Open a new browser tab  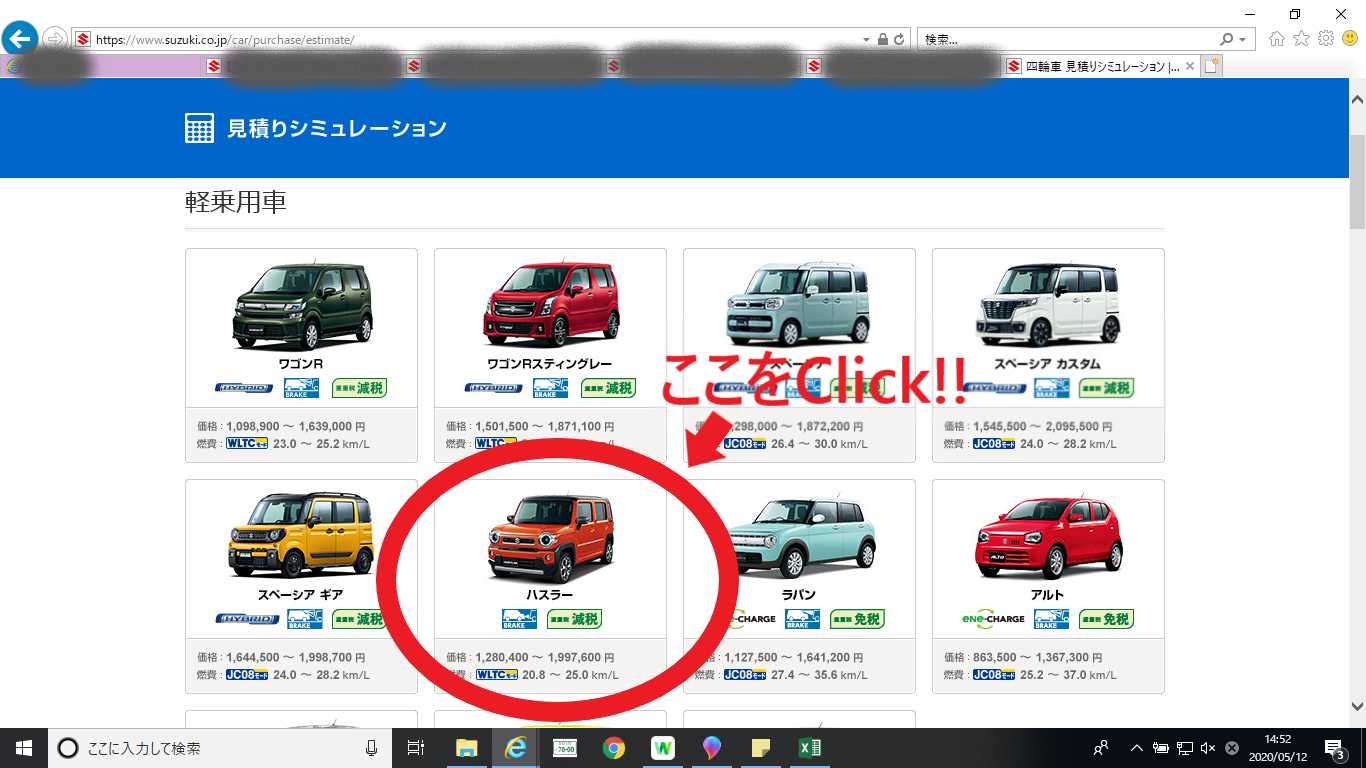click(1212, 66)
